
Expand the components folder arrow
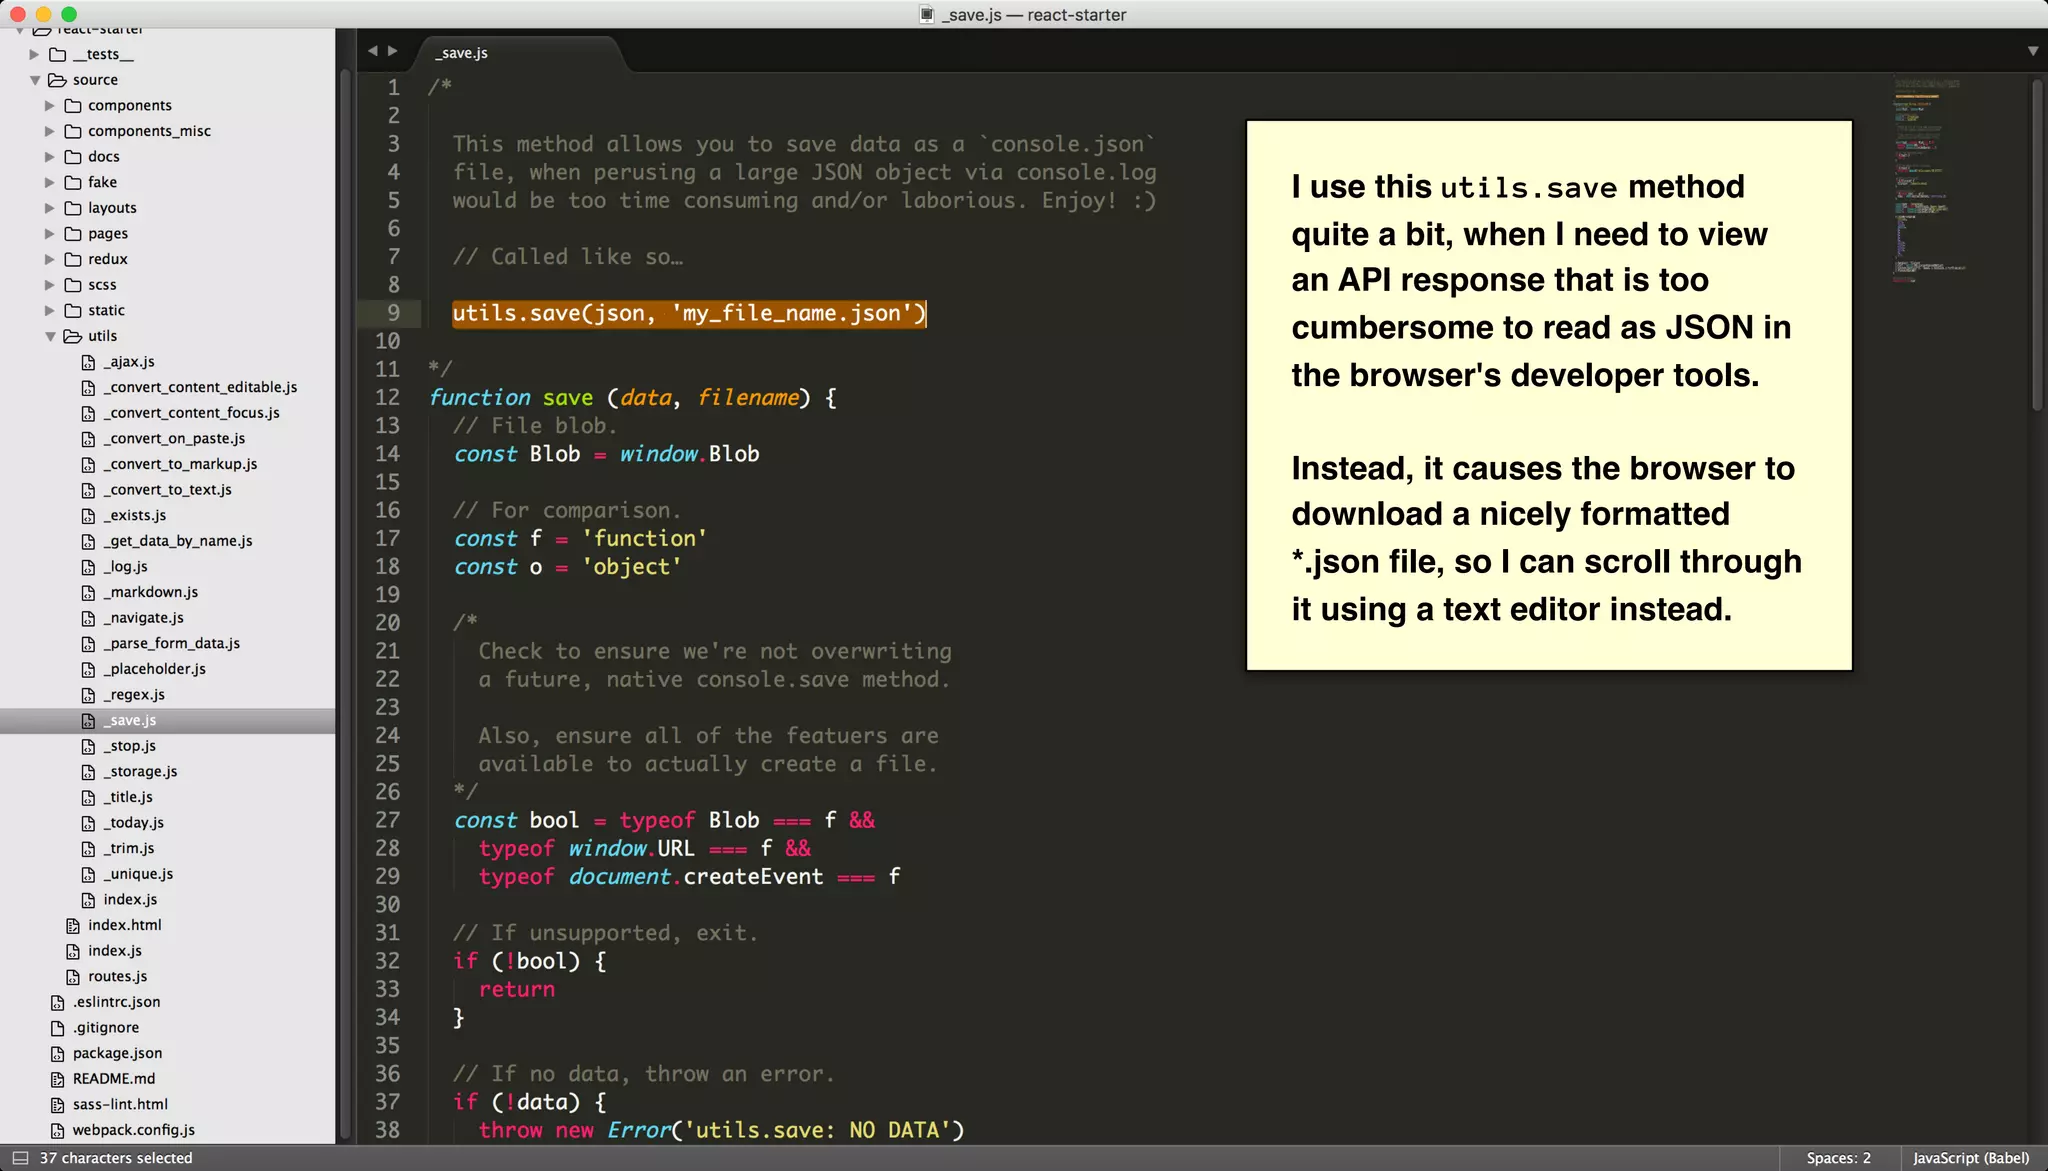click(50, 105)
